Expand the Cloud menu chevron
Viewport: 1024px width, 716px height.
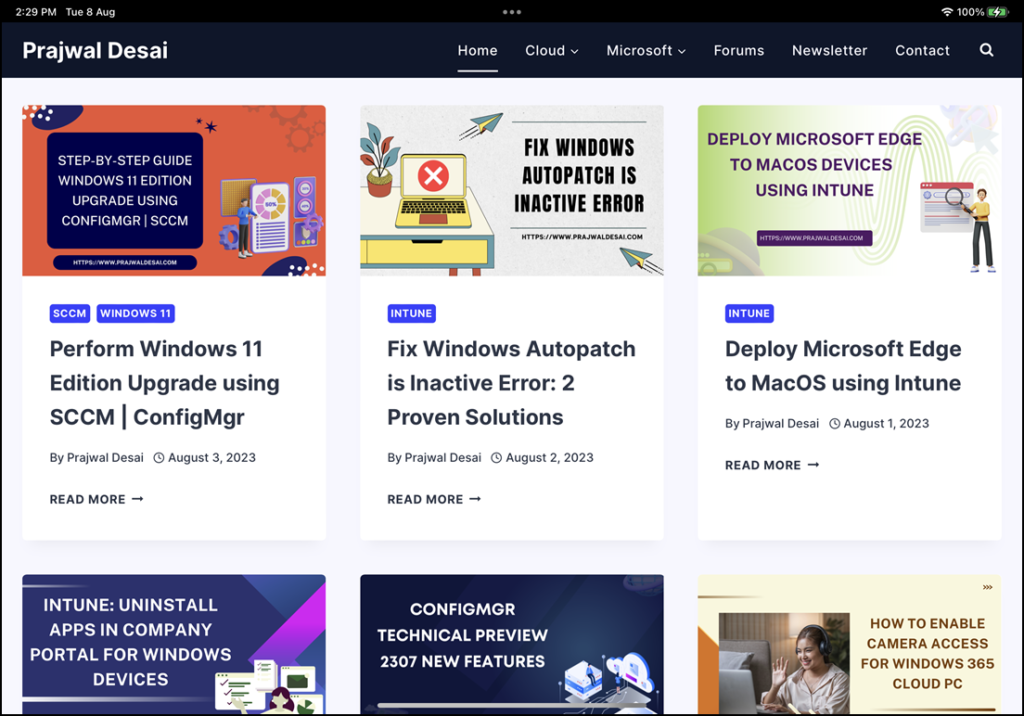[x=575, y=51]
